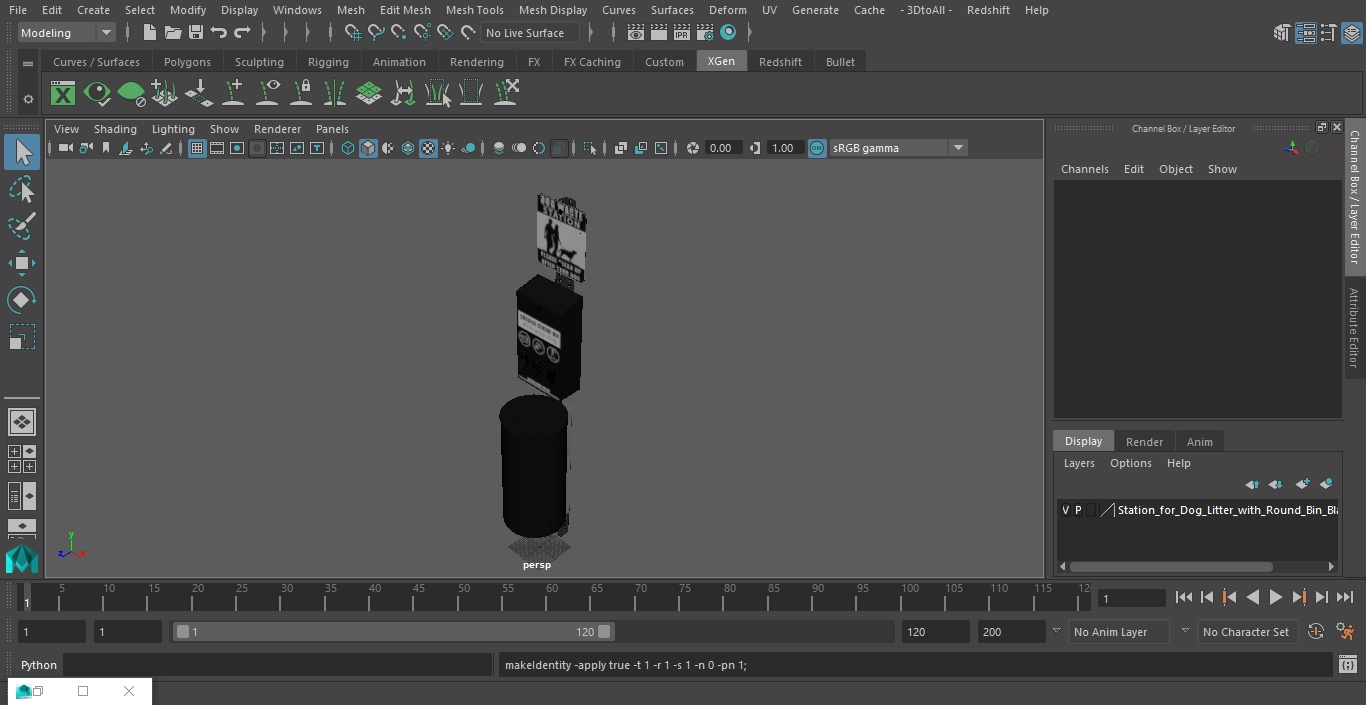The width and height of the screenshot is (1366, 705).
Task: Open Attribute Editor side tab
Action: 1354,328
